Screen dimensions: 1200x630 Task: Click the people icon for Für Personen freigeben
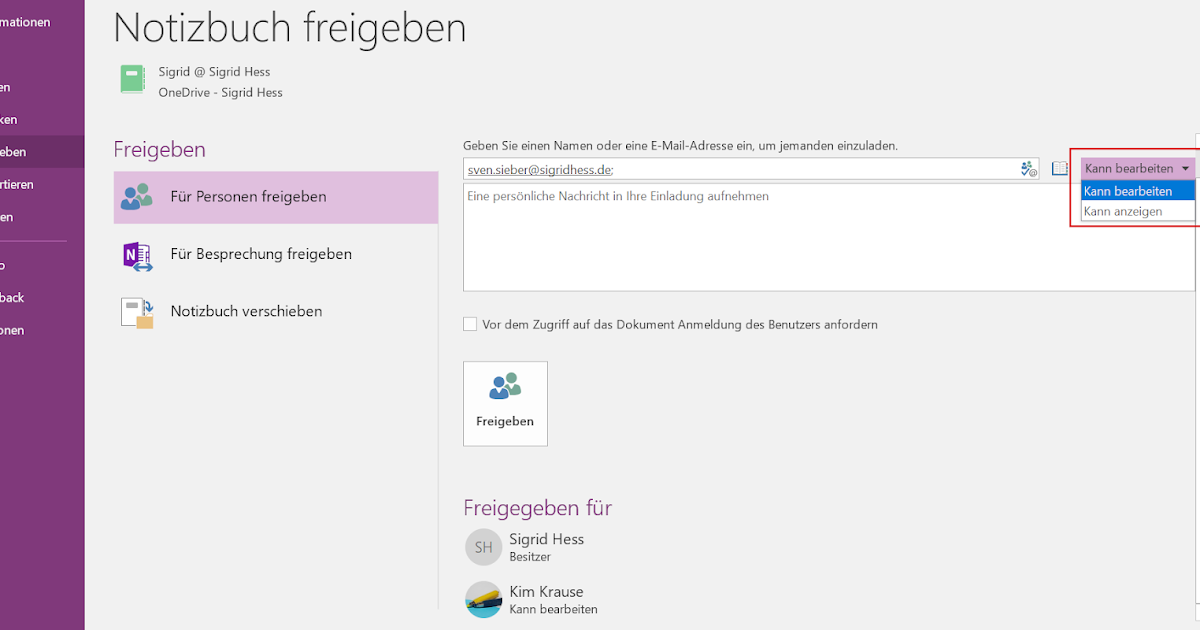point(136,197)
